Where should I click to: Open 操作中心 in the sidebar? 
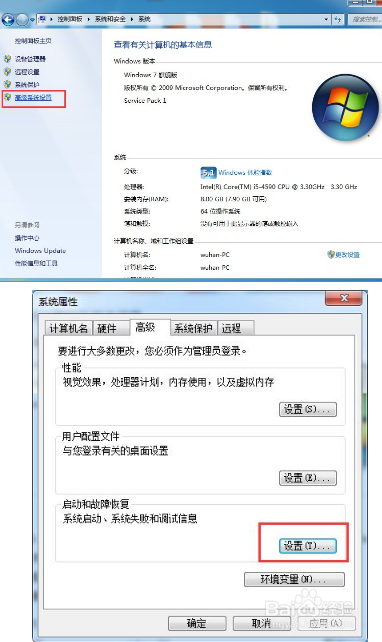tap(27, 238)
